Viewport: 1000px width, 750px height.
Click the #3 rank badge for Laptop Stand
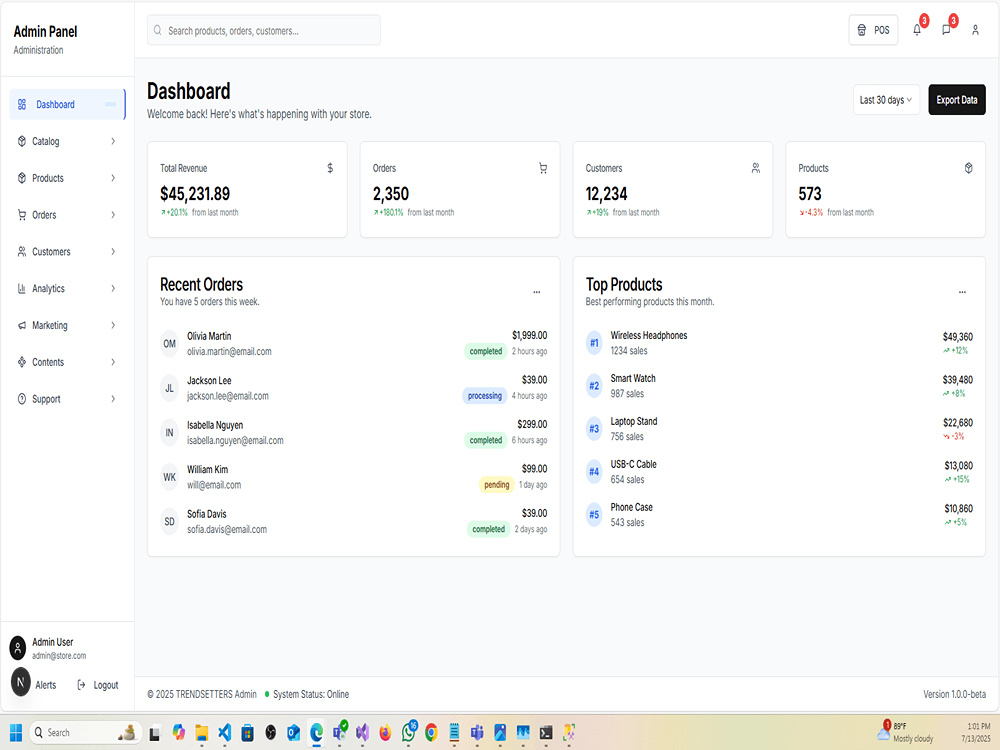tap(594, 429)
